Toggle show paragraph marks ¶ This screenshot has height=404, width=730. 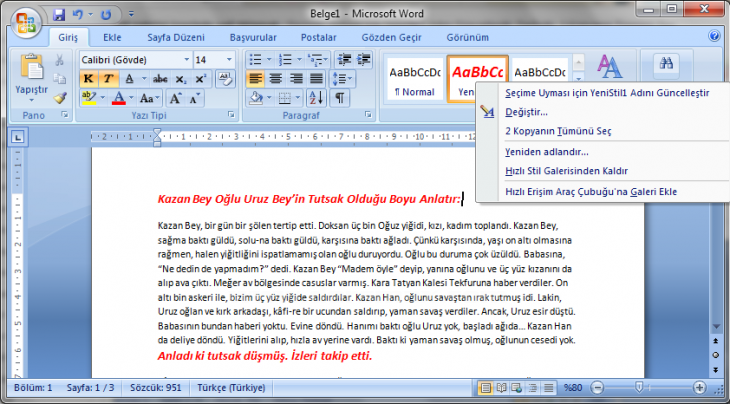click(x=340, y=98)
